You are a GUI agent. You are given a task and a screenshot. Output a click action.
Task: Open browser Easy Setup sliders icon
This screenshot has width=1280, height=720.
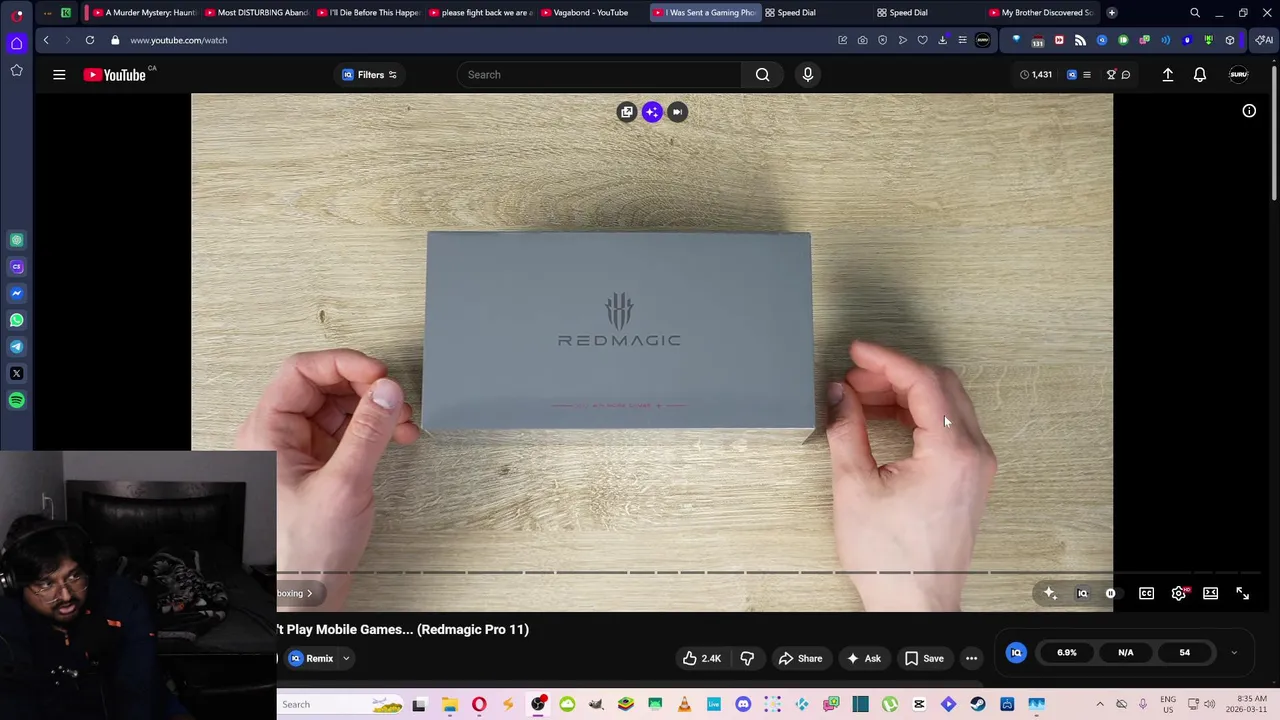pos(962,40)
